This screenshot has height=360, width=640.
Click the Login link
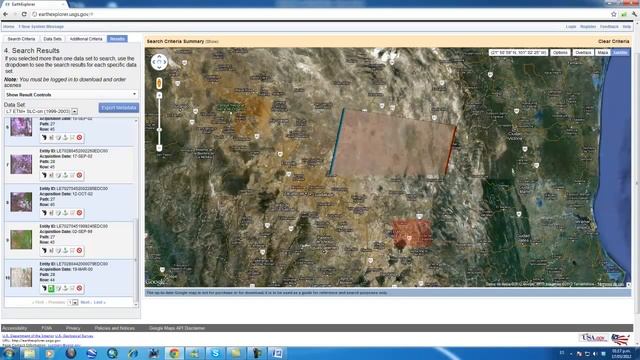pos(571,27)
